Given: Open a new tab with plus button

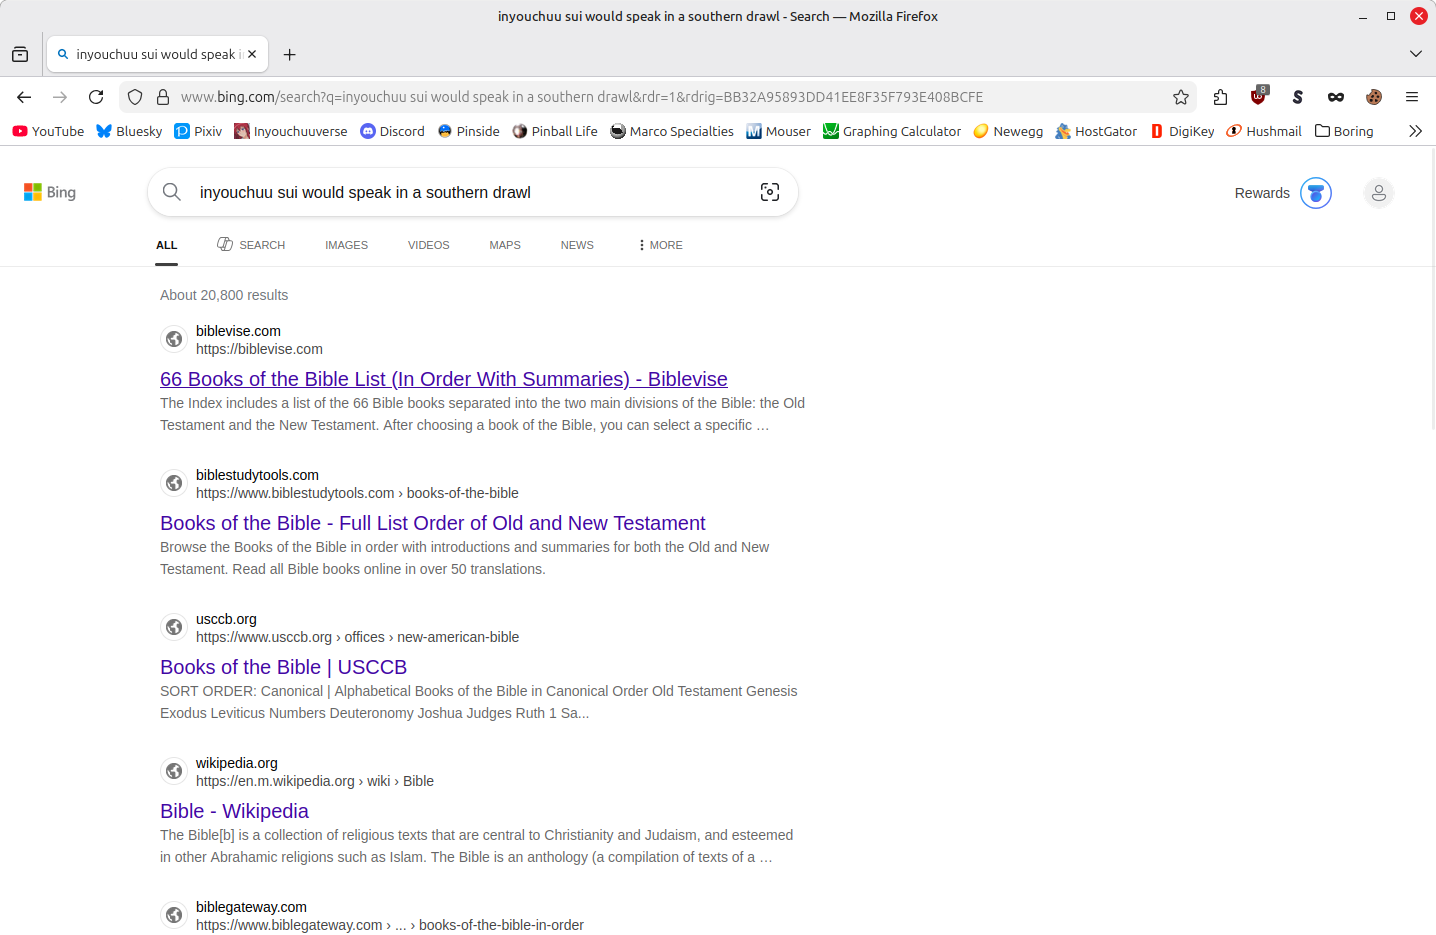Looking at the screenshot, I should coord(290,54).
